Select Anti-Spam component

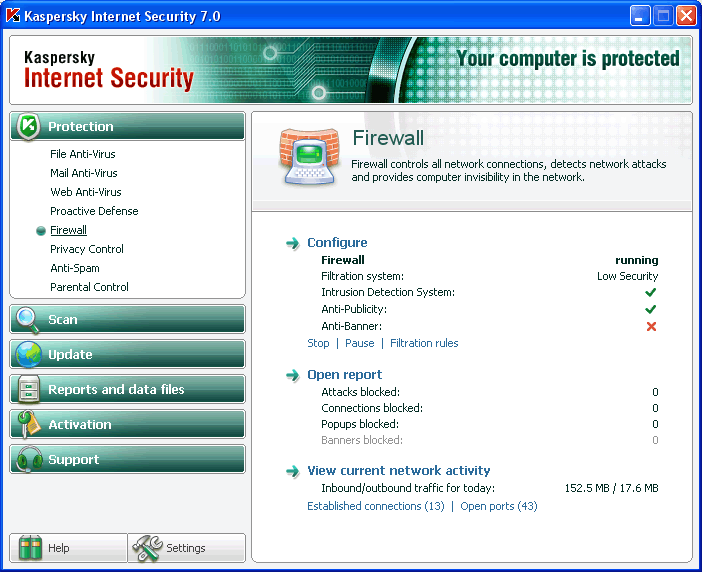[75, 268]
